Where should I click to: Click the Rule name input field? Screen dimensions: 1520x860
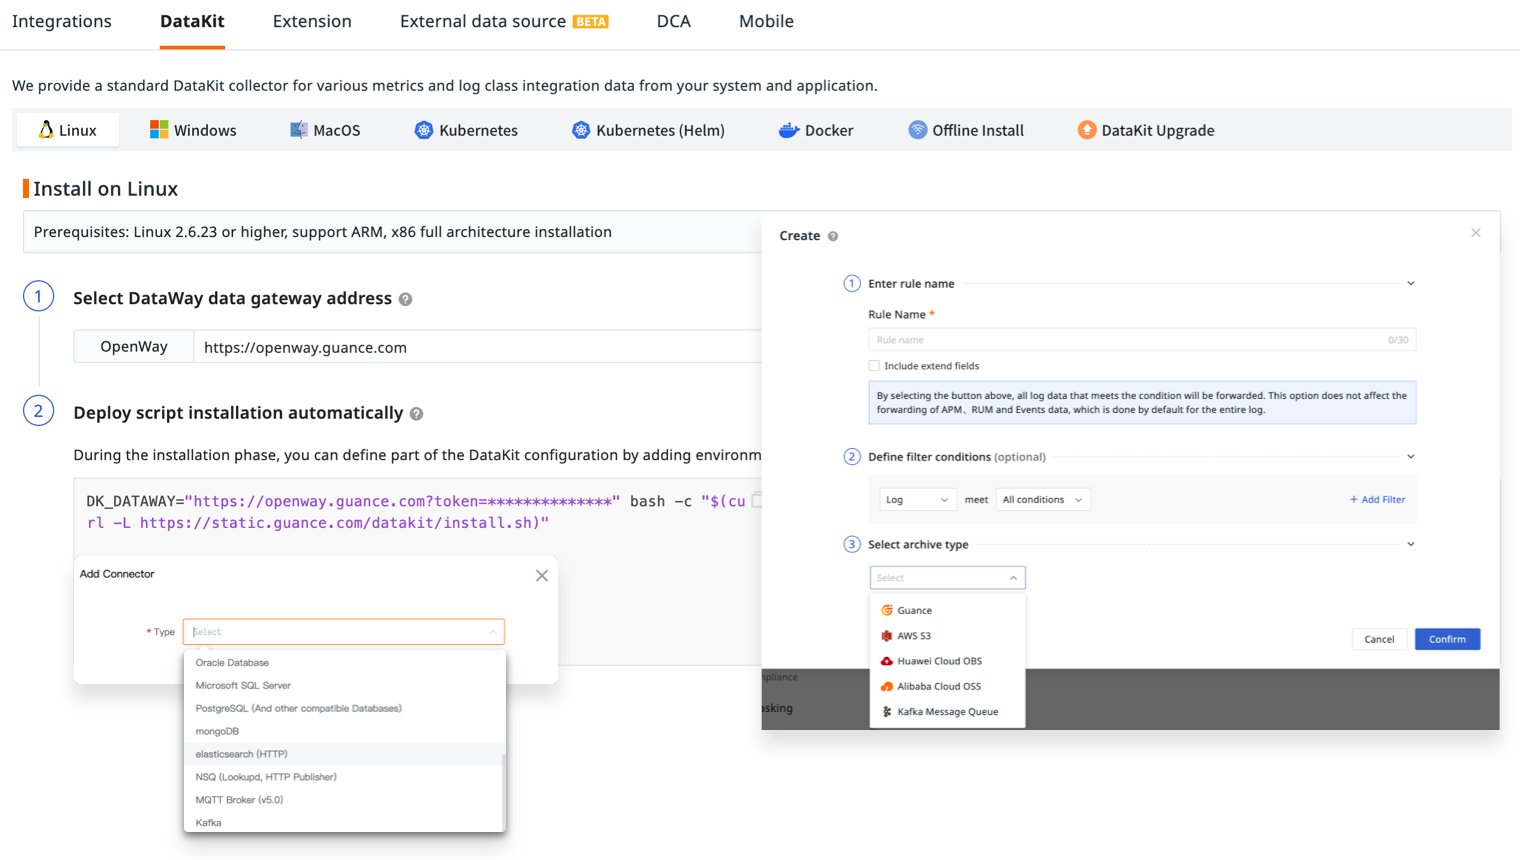[1142, 340]
